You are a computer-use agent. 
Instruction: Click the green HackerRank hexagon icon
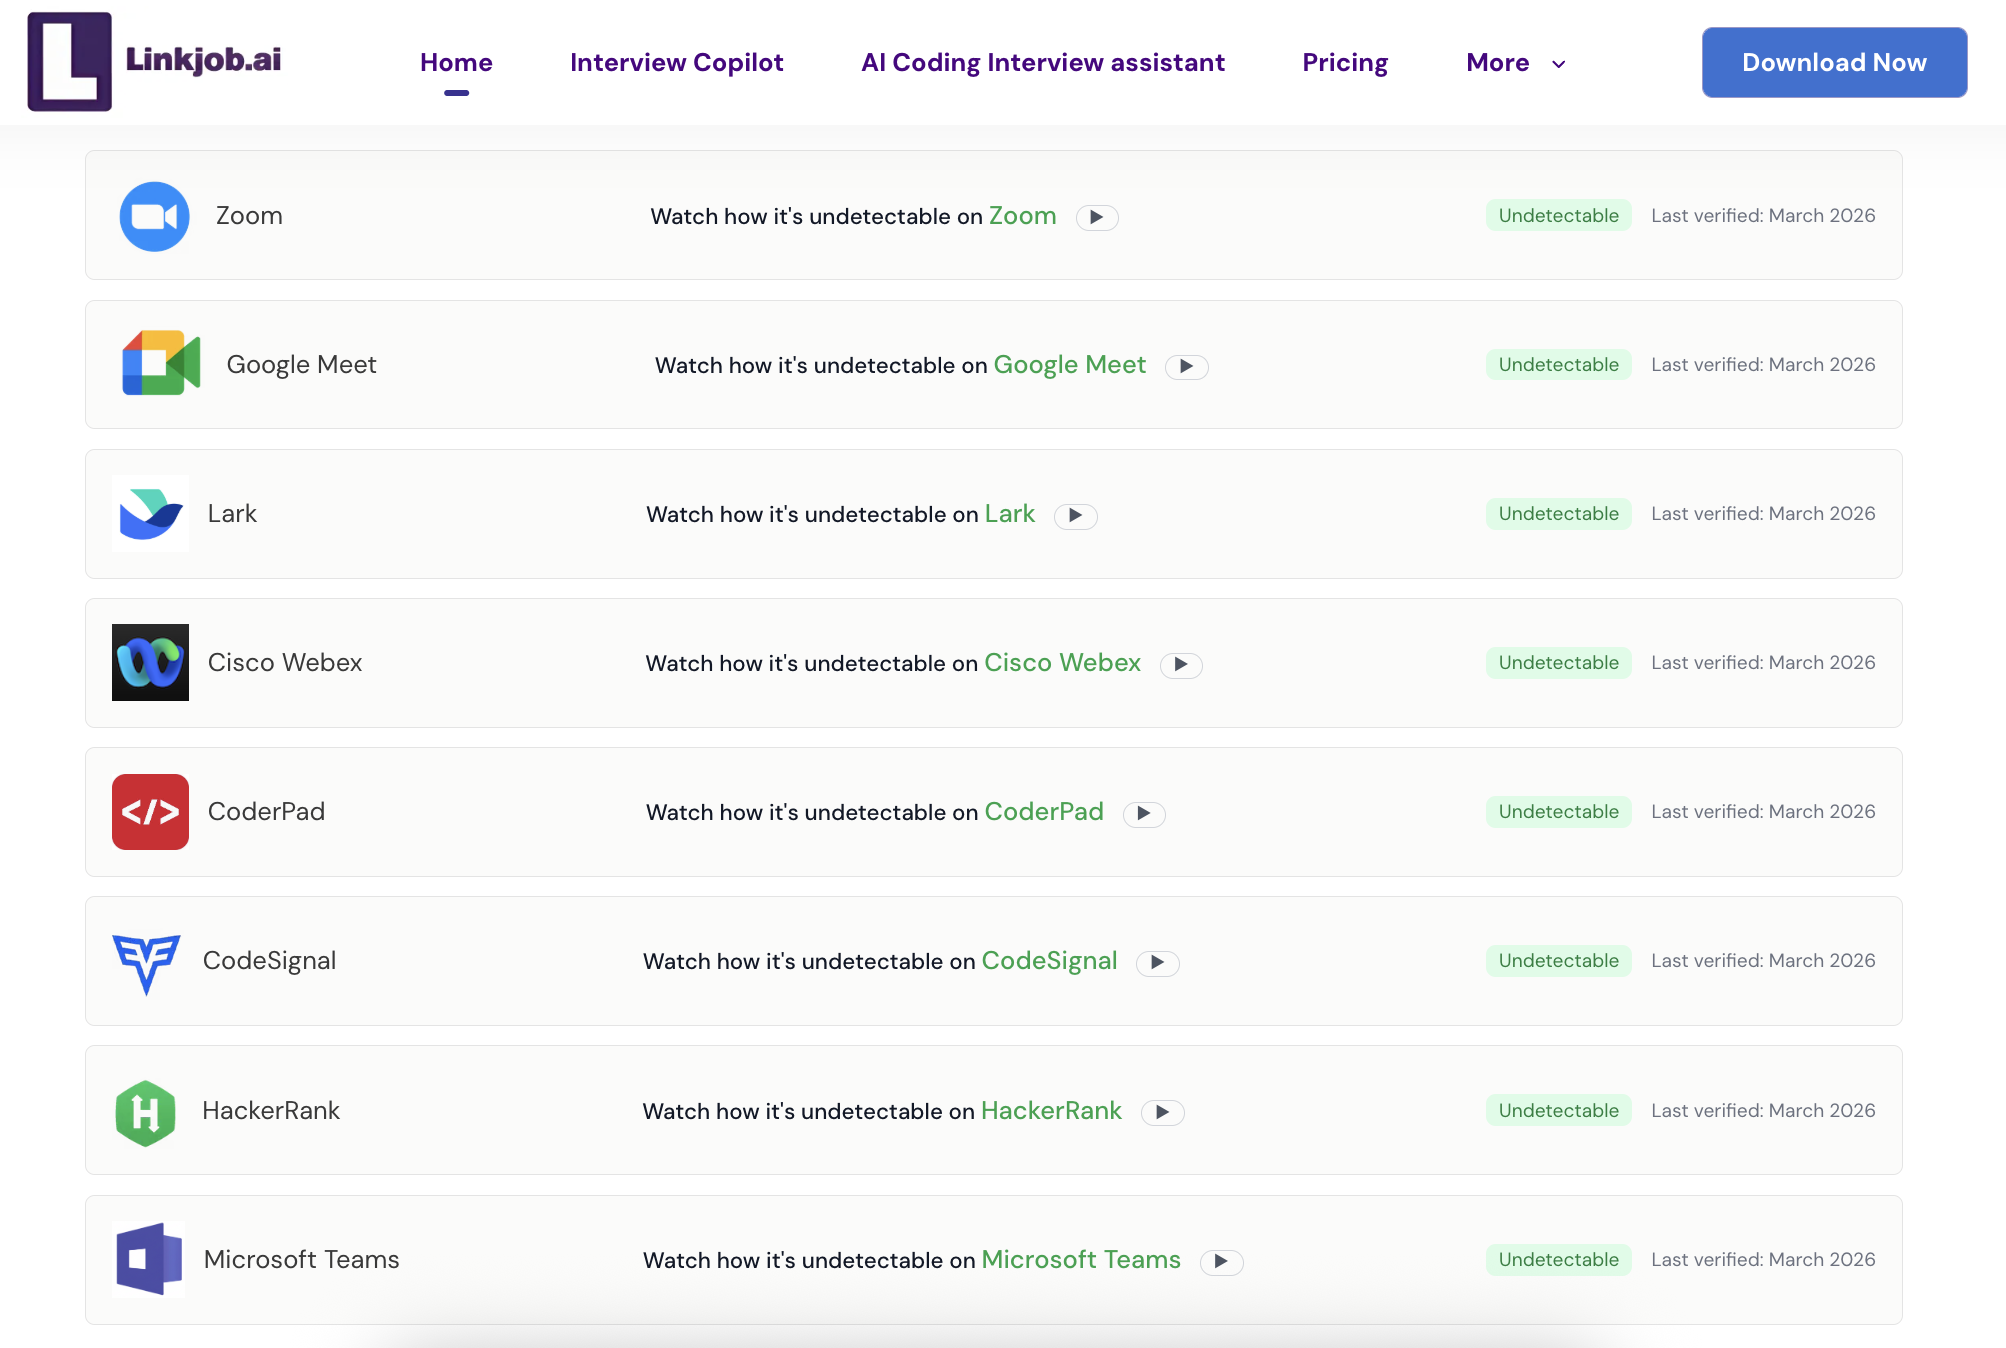click(x=146, y=1112)
